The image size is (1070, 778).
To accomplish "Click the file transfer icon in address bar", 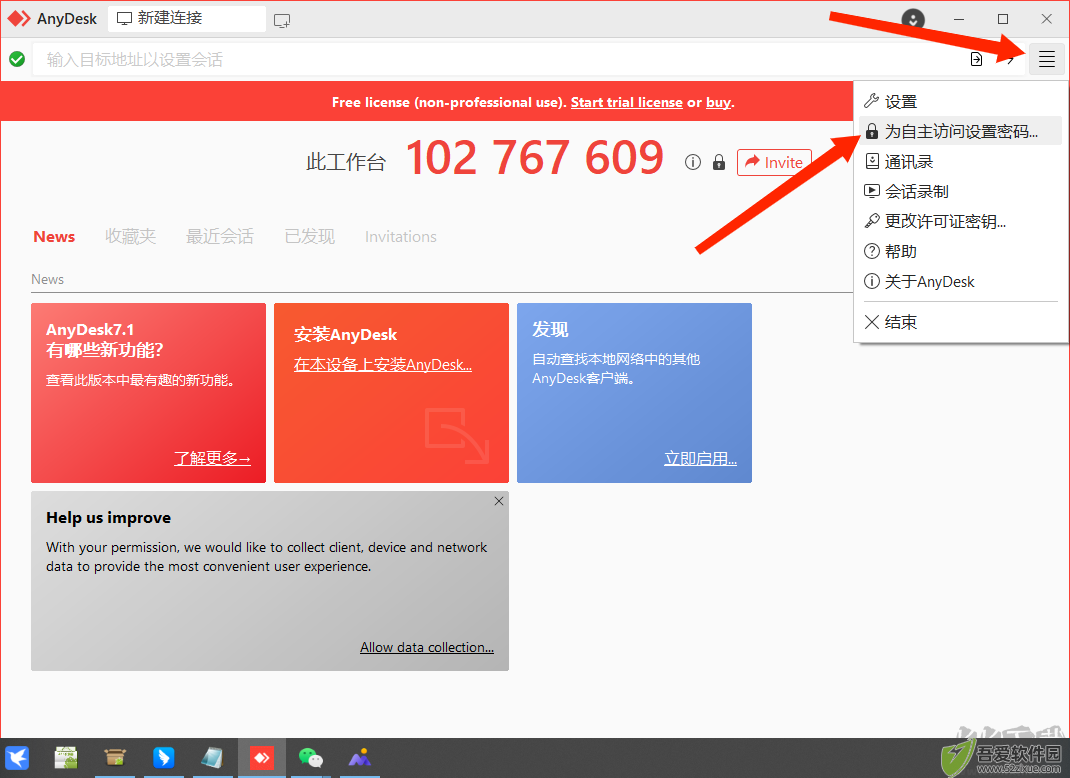I will point(977,59).
